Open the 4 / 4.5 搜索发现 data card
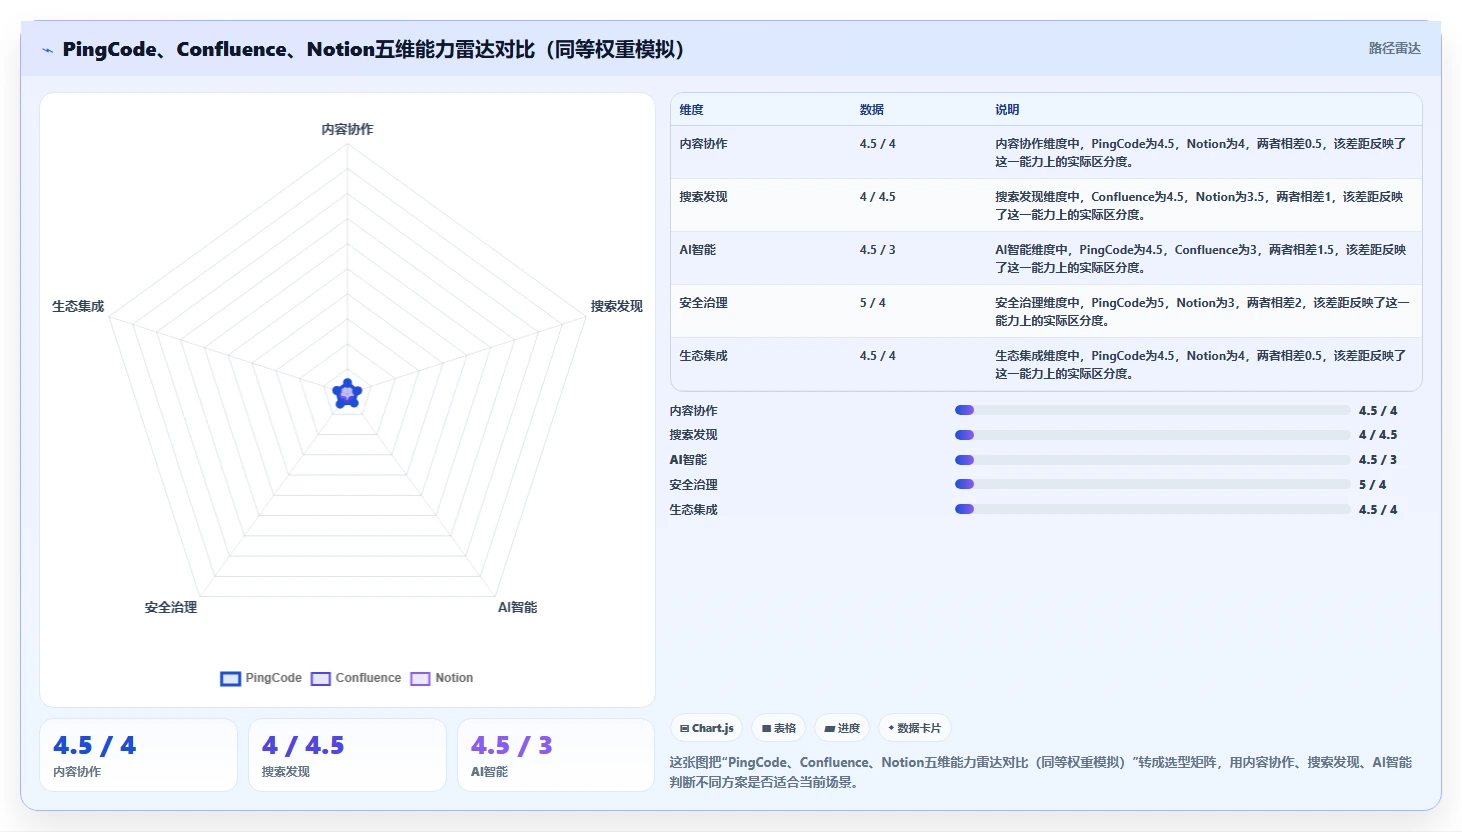1462x832 pixels. (x=347, y=755)
